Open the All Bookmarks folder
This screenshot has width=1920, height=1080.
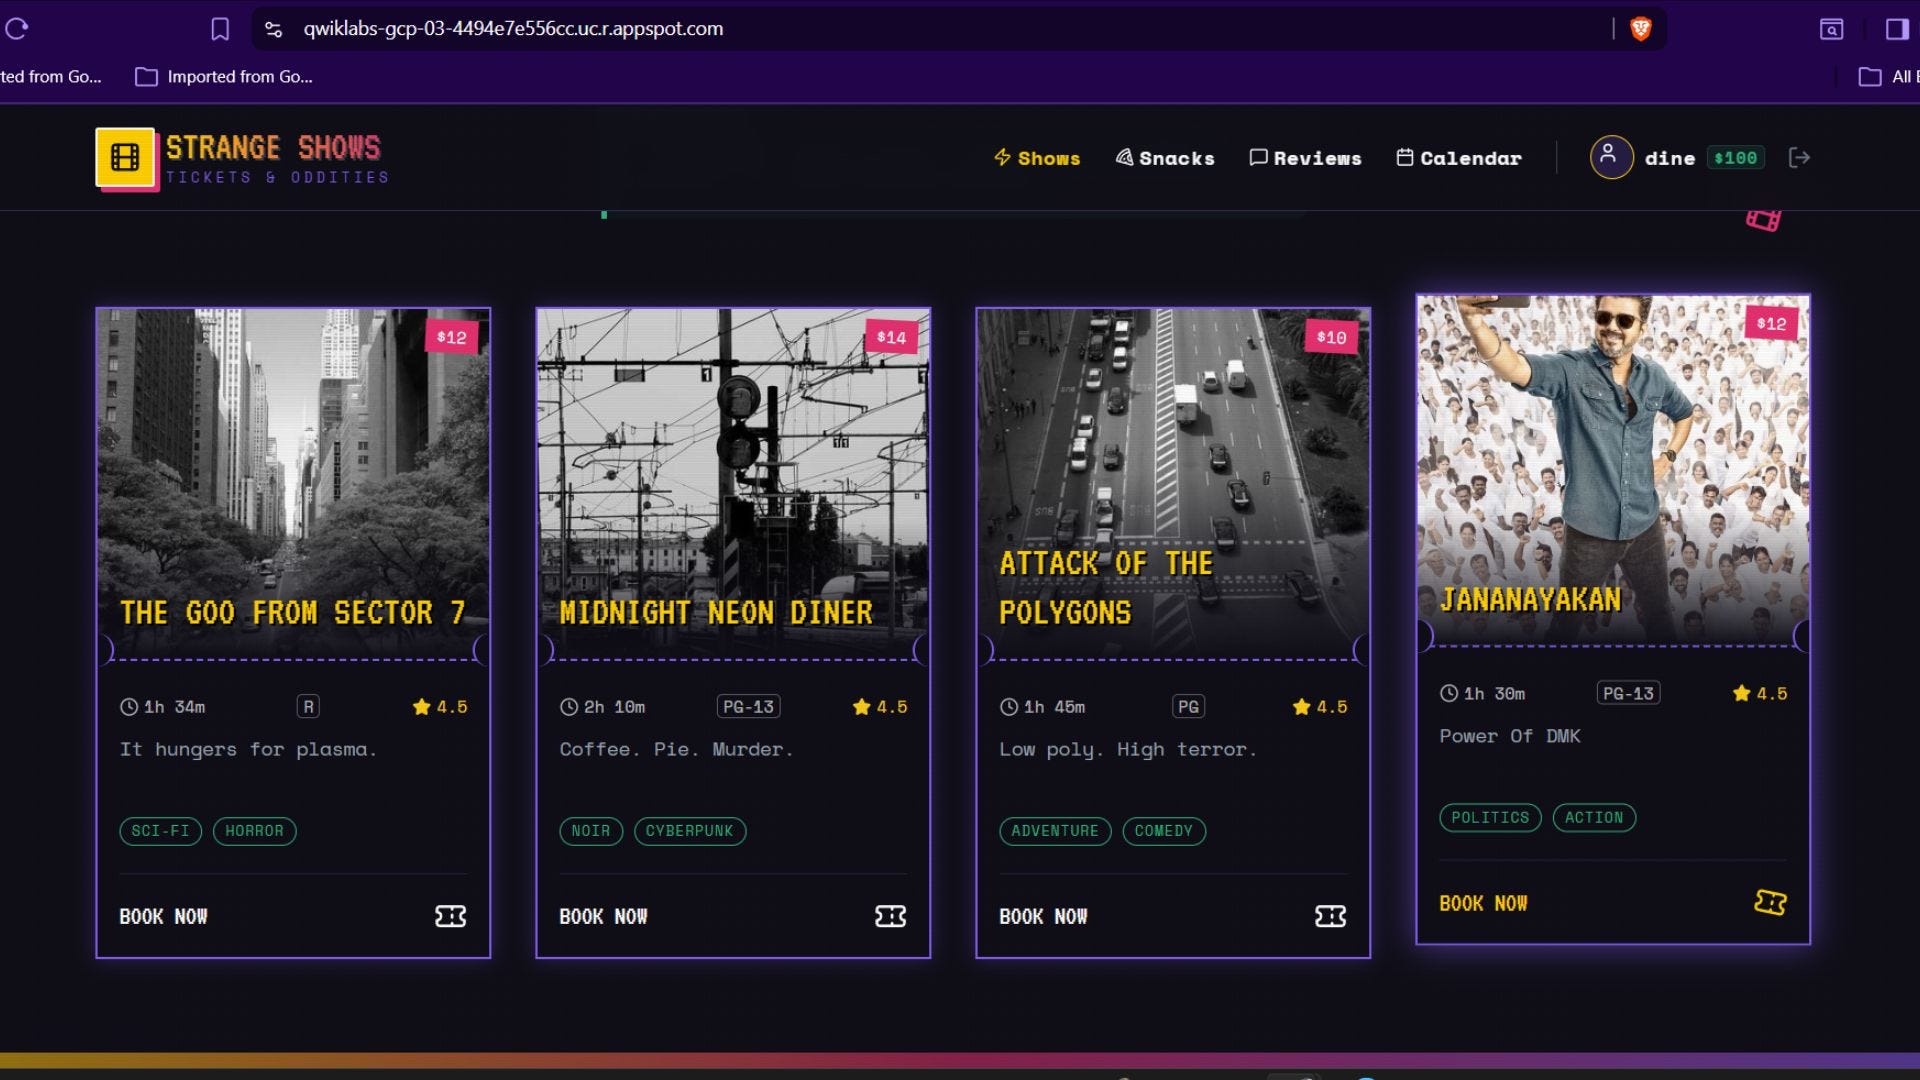click(1888, 77)
